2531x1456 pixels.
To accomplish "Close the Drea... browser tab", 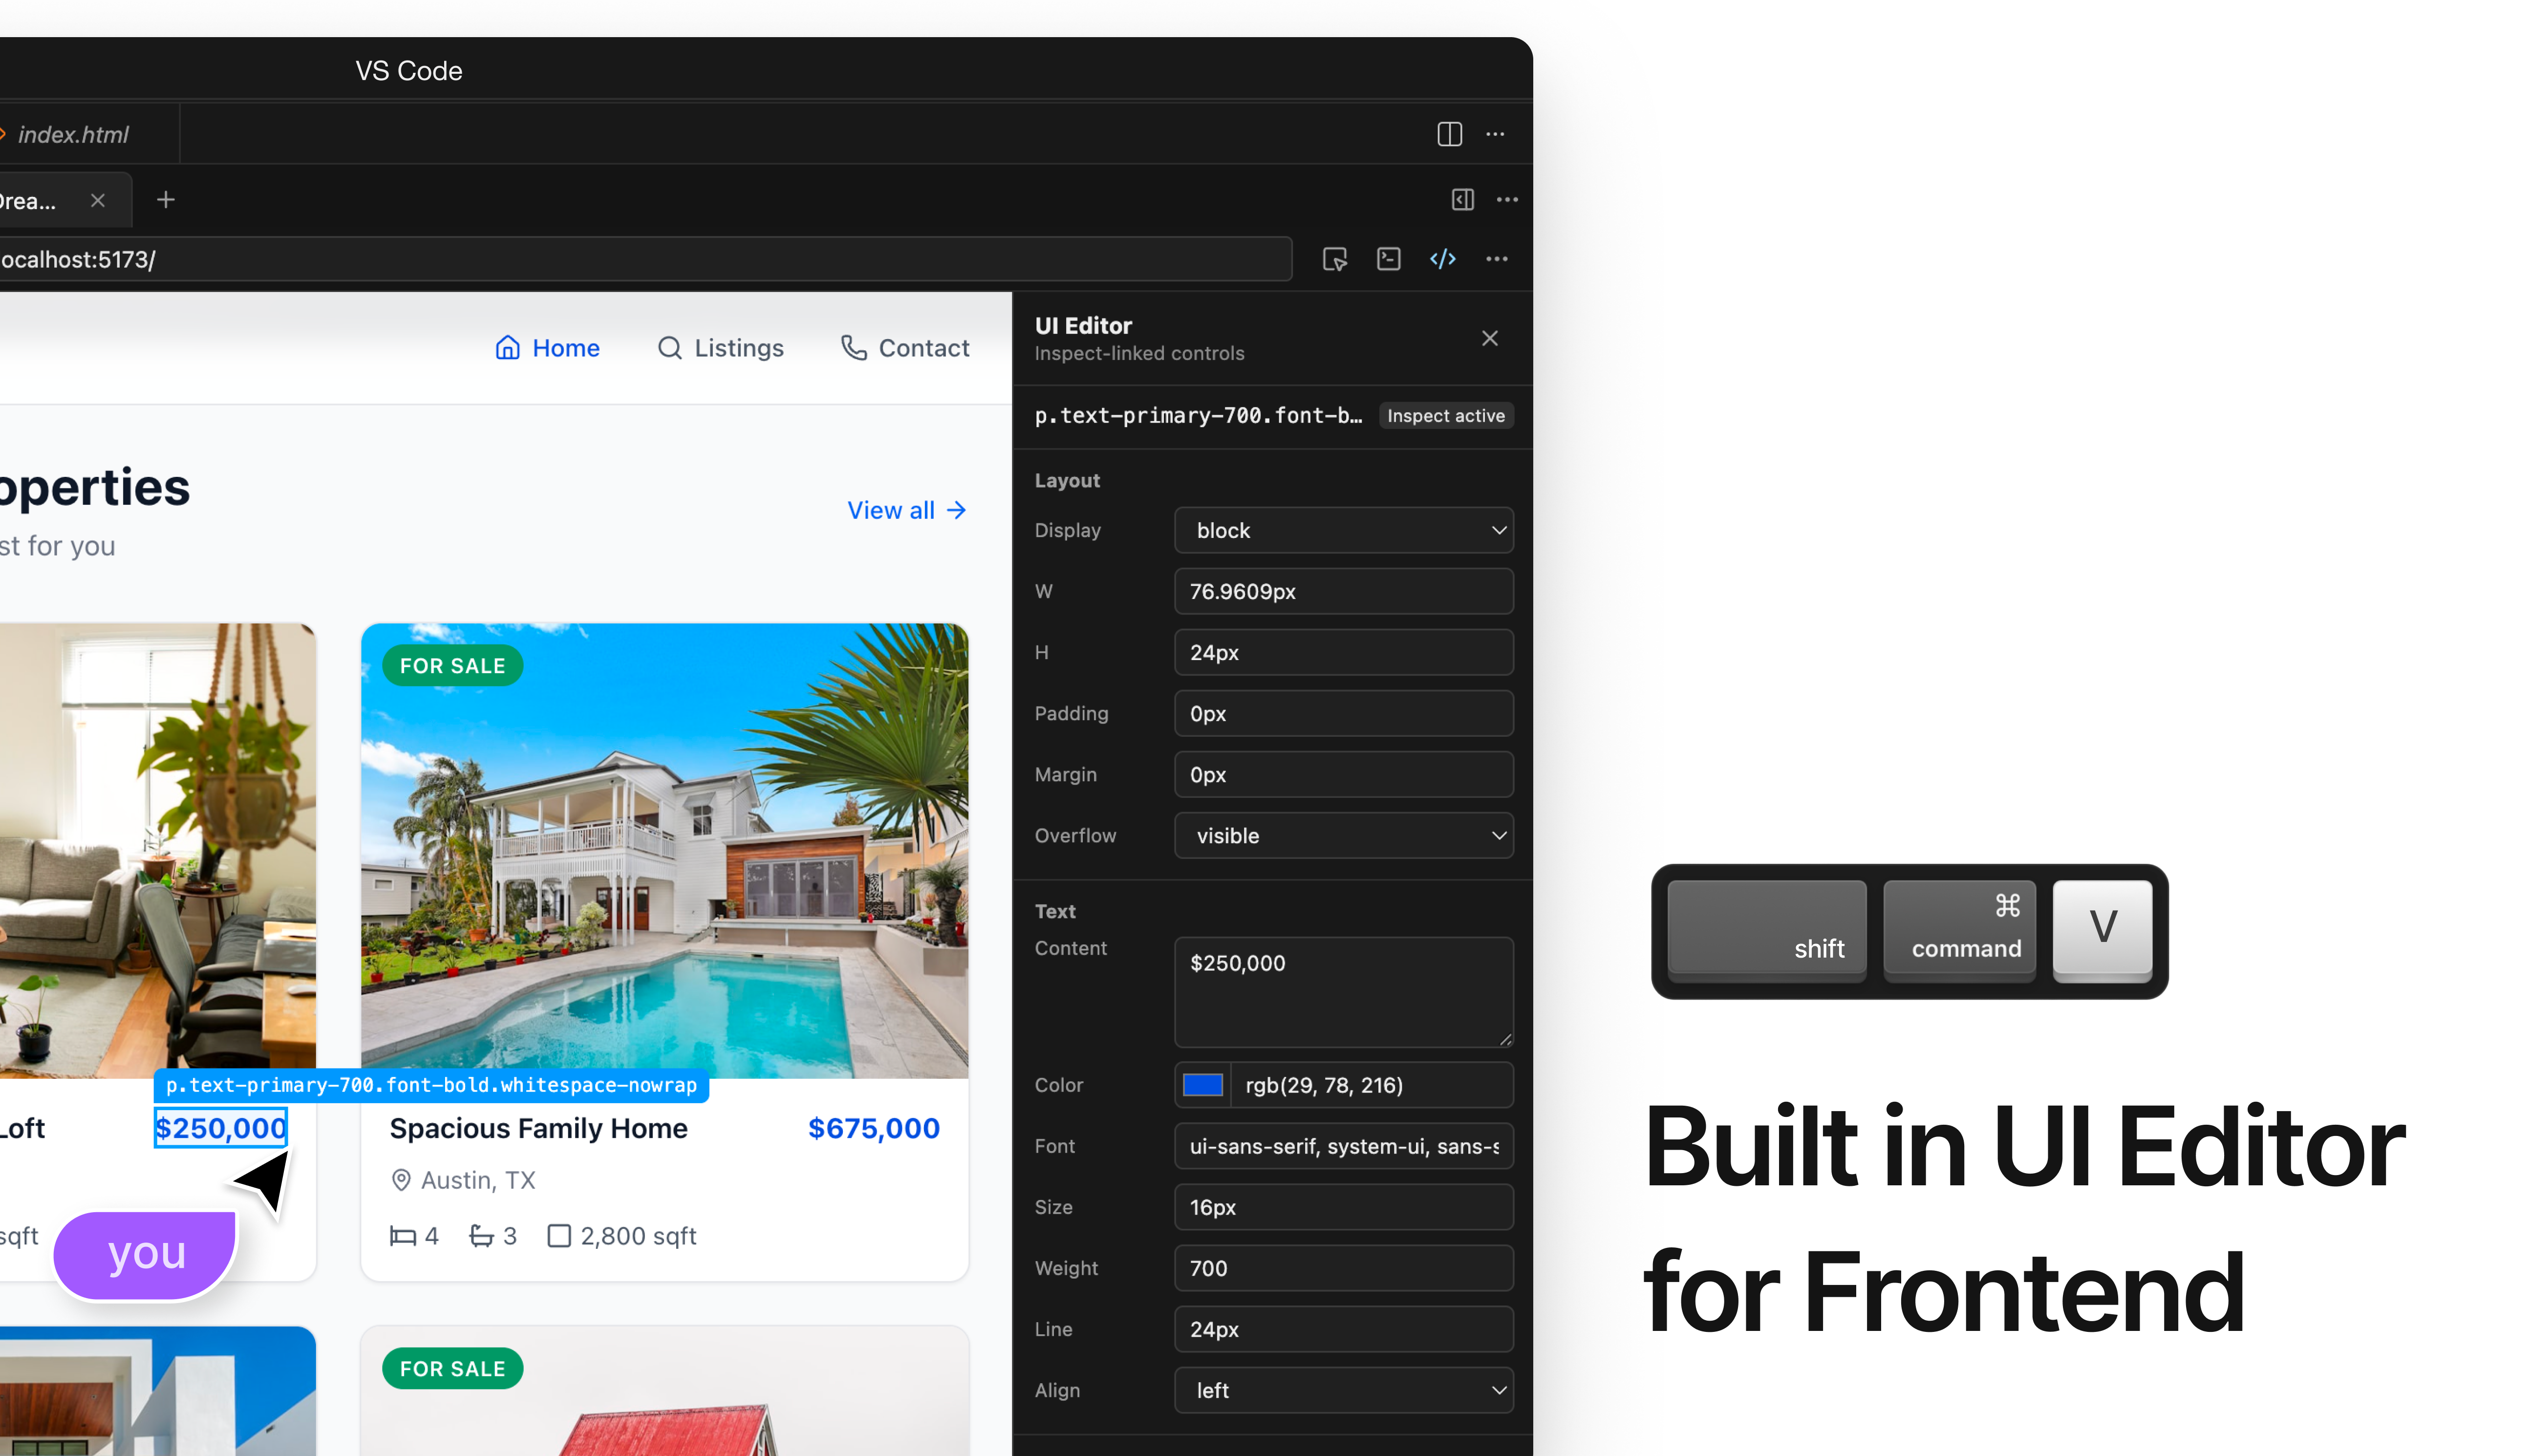I will pos(98,200).
